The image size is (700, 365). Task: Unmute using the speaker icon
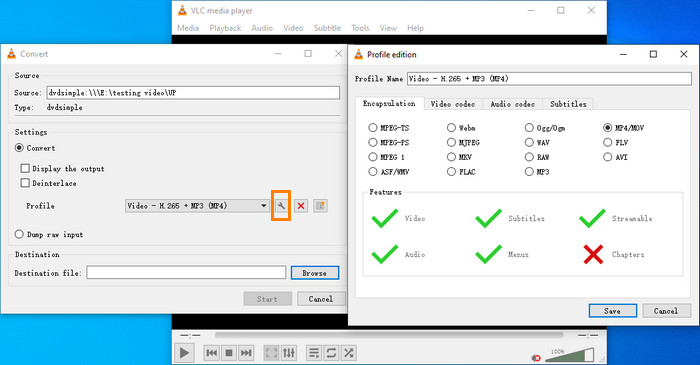pyautogui.click(x=536, y=358)
